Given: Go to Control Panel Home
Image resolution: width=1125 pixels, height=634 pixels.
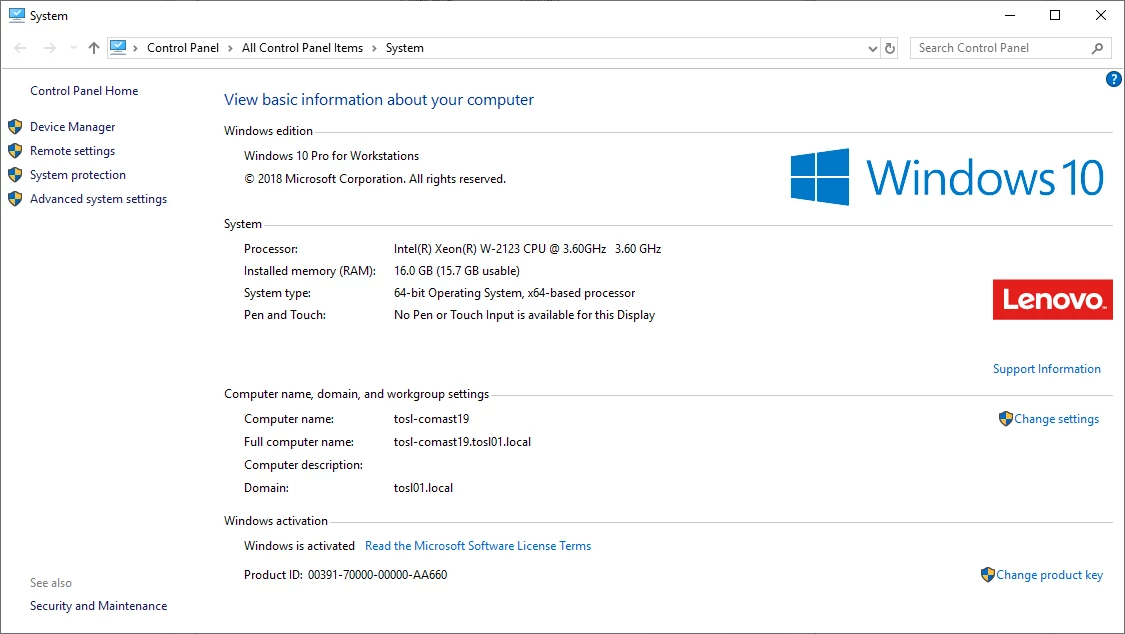Looking at the screenshot, I should click(84, 90).
